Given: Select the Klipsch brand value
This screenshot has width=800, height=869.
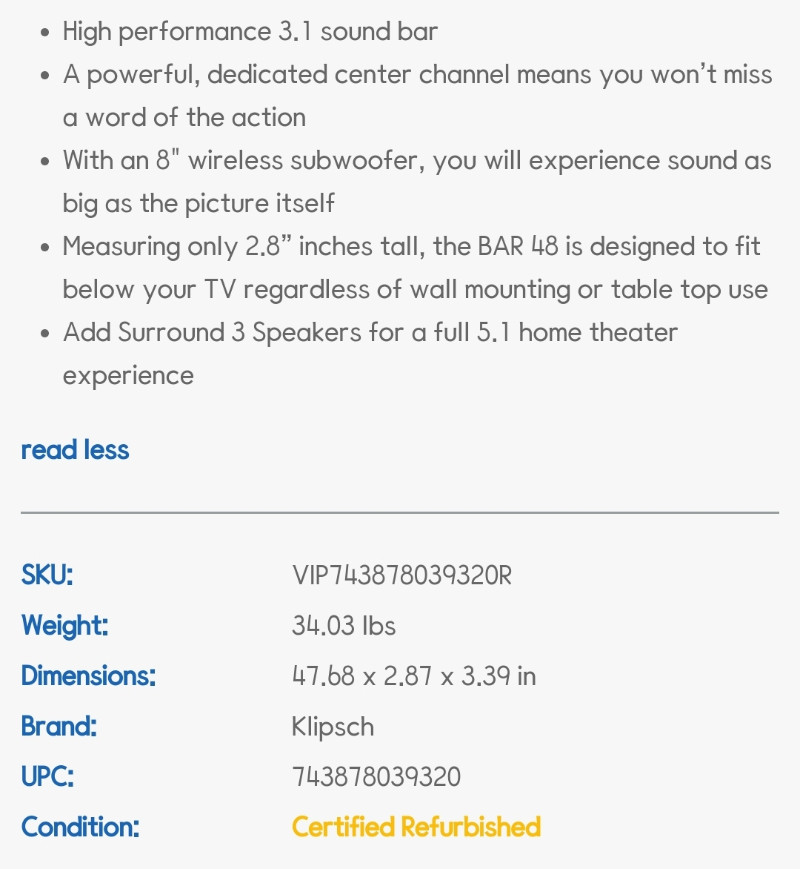Looking at the screenshot, I should [333, 727].
